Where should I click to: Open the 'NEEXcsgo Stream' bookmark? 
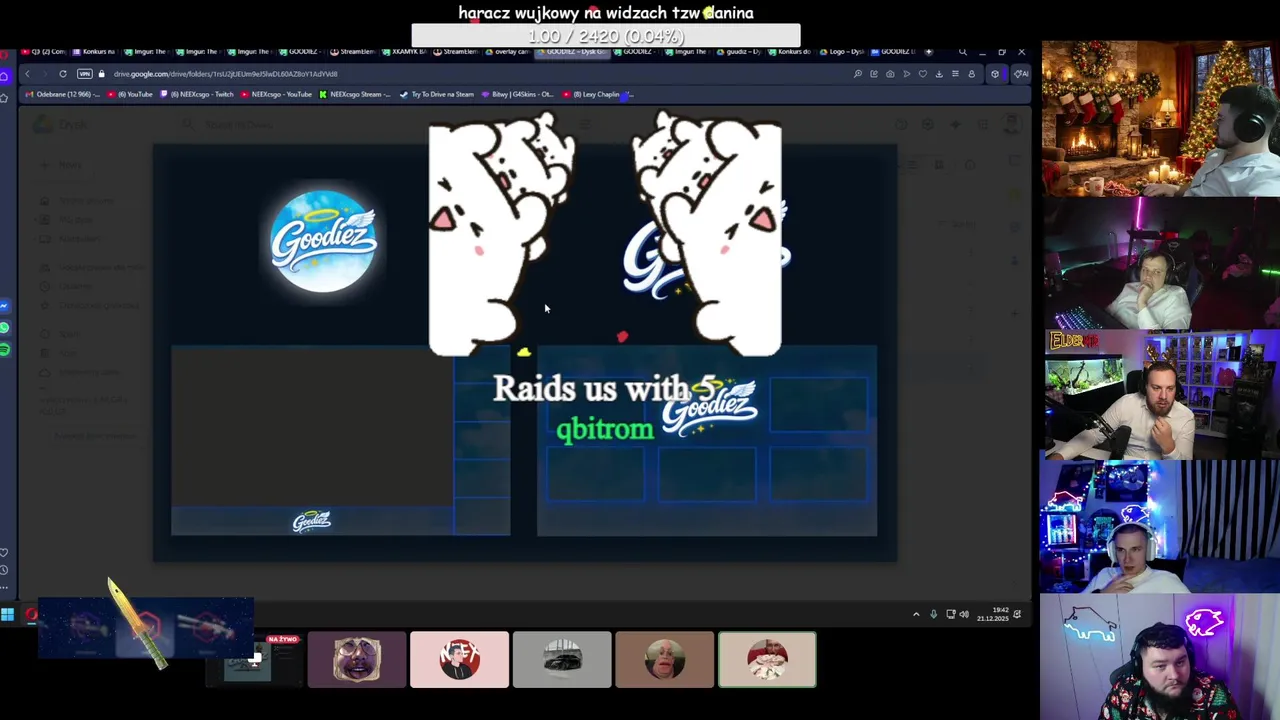coord(355,94)
